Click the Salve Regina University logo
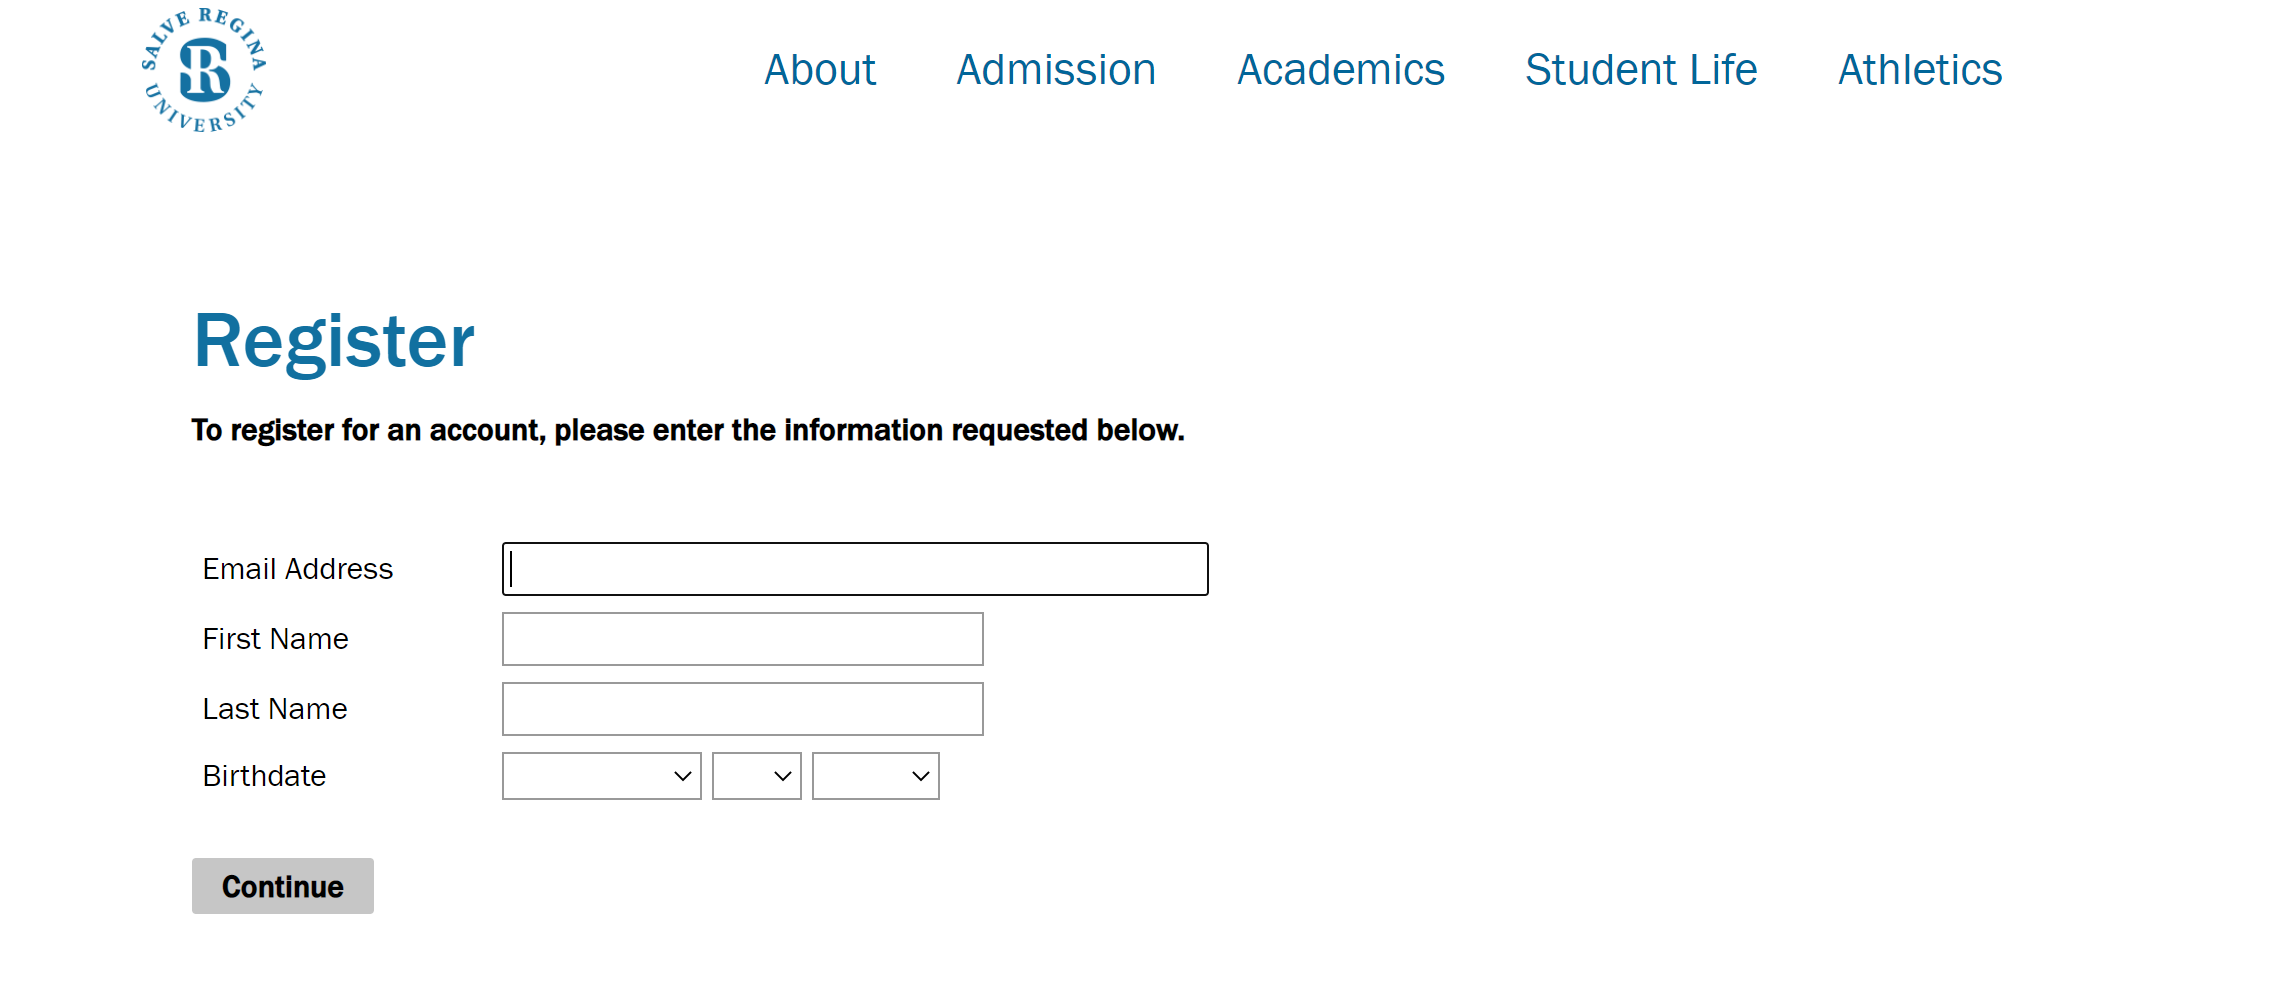 pyautogui.click(x=204, y=70)
